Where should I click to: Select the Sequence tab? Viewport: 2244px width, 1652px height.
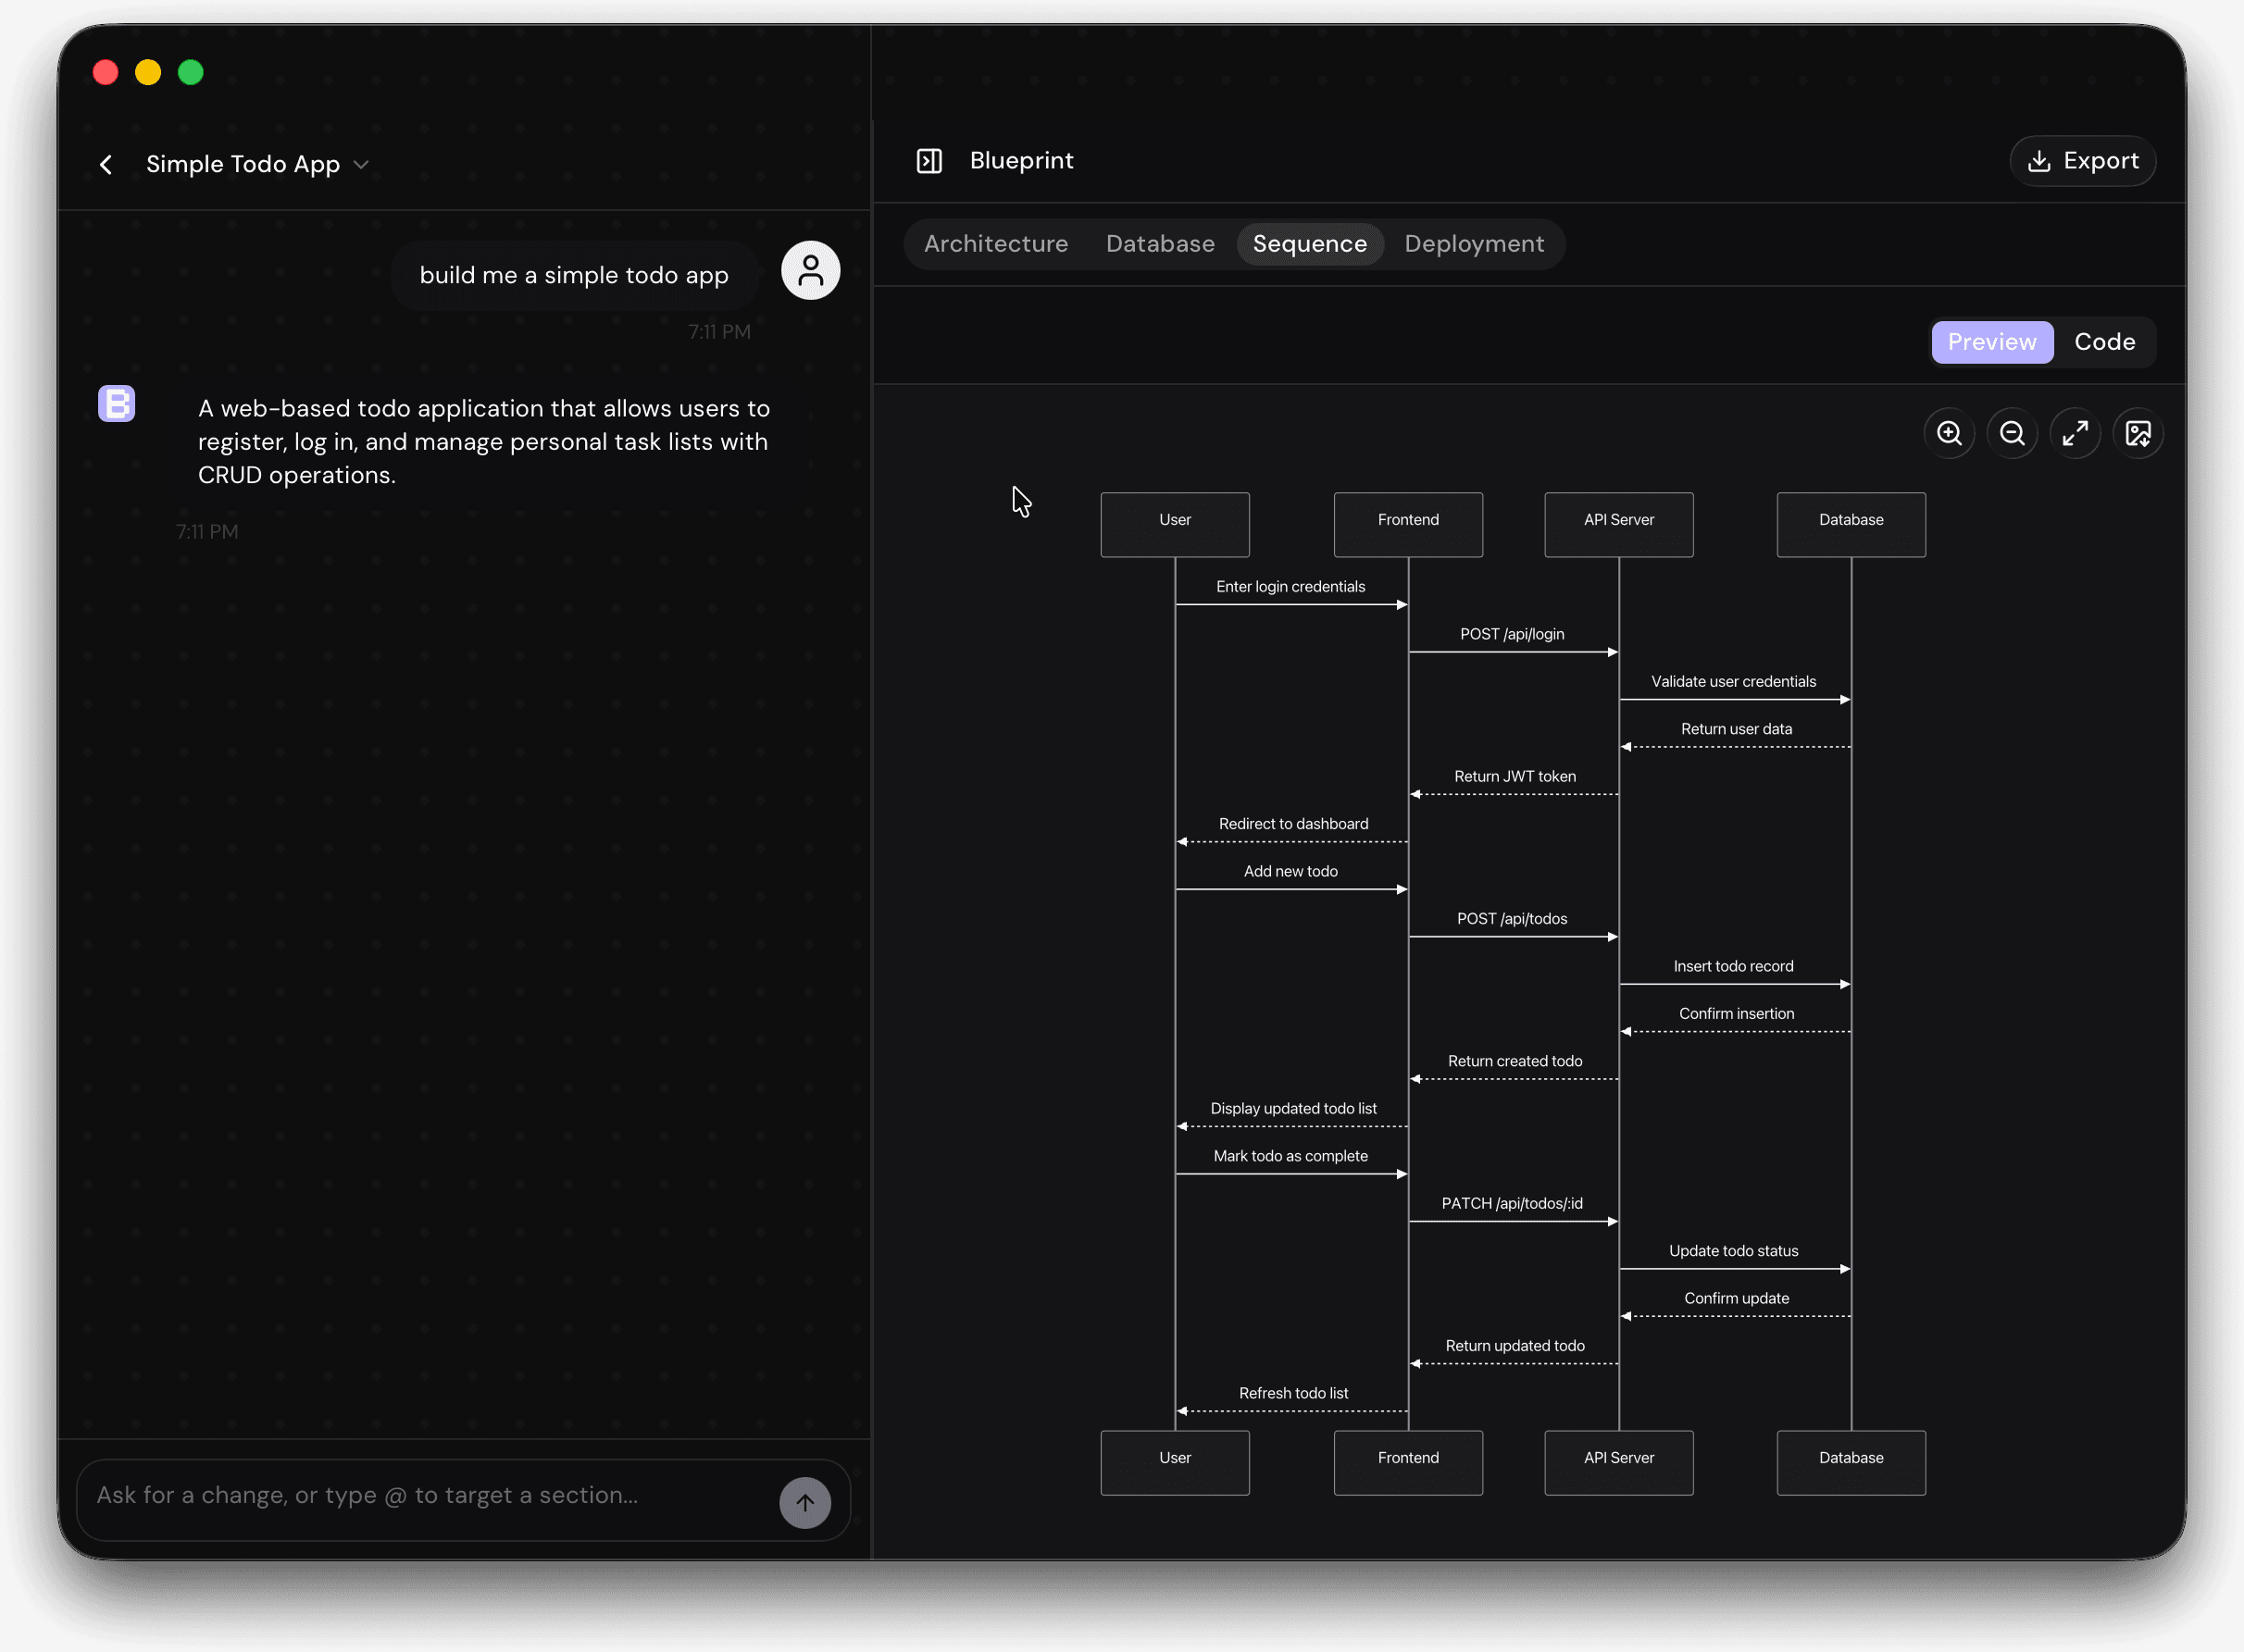pos(1310,244)
